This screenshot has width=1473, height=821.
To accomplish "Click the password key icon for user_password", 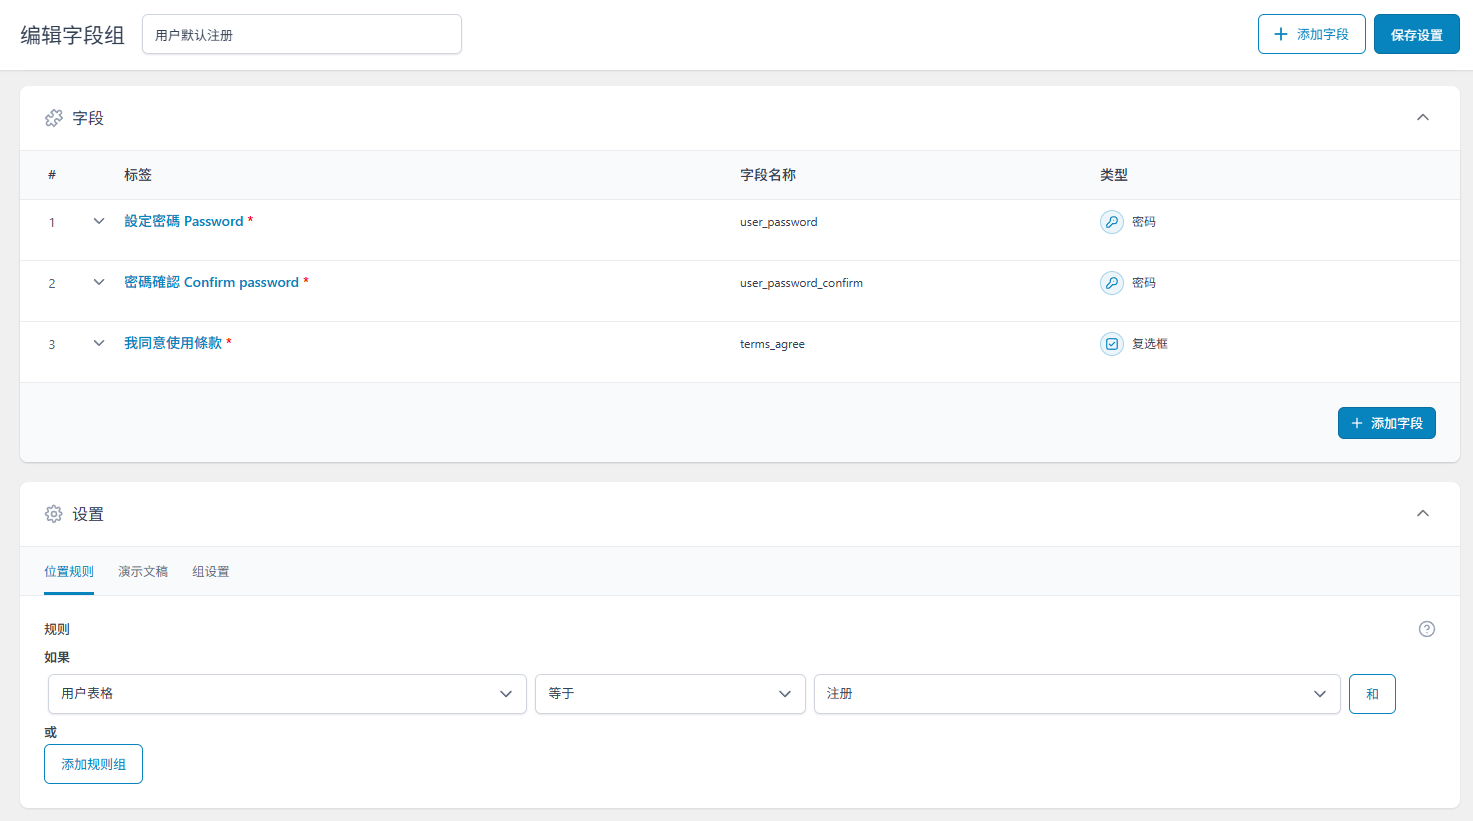I will click(x=1111, y=222).
